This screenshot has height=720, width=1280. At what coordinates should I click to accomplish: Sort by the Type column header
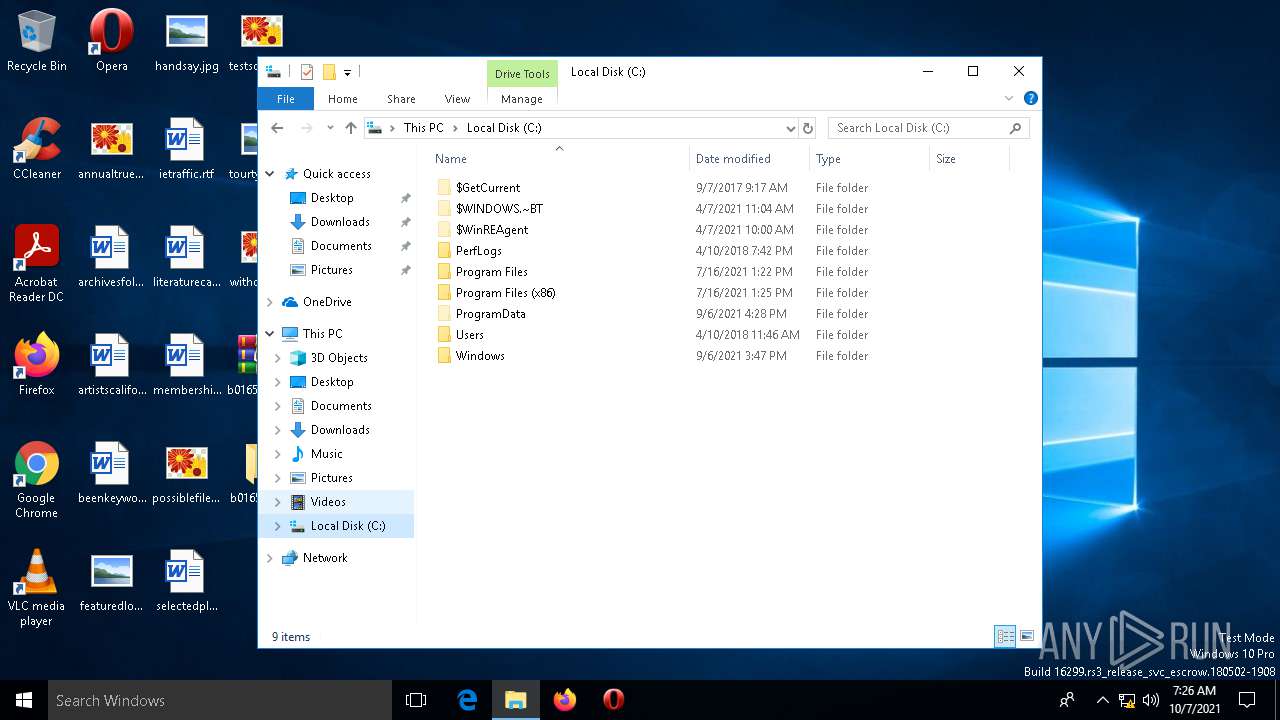[x=828, y=159]
